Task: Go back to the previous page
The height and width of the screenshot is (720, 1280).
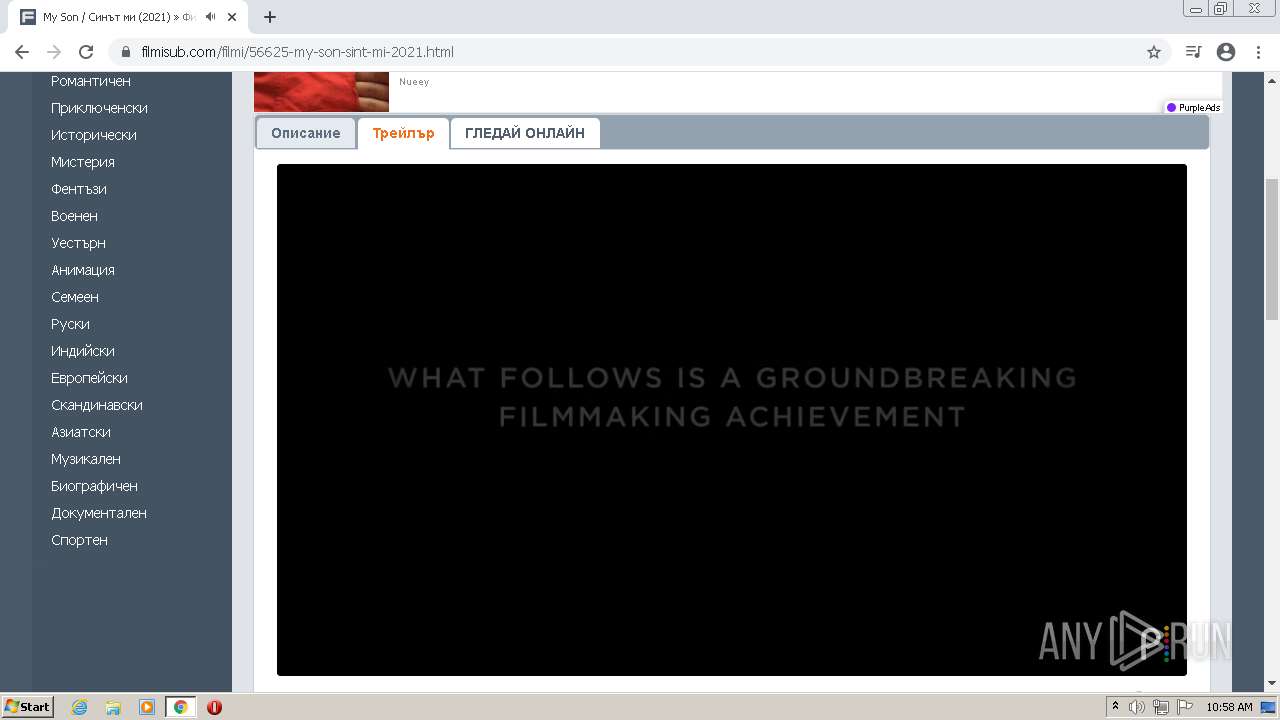Action: coord(22,52)
